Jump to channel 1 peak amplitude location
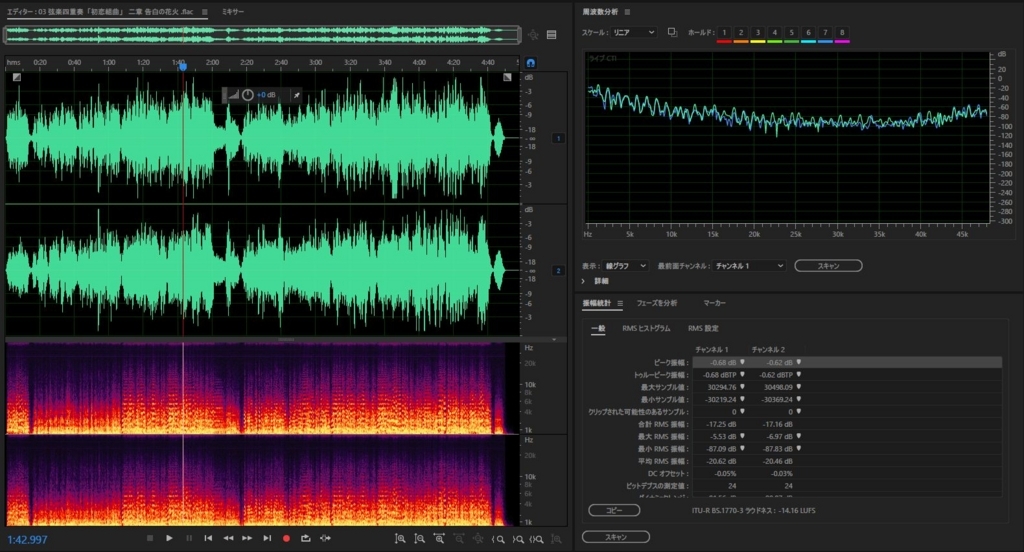Screen dimensions: 1024x552 [742, 362]
